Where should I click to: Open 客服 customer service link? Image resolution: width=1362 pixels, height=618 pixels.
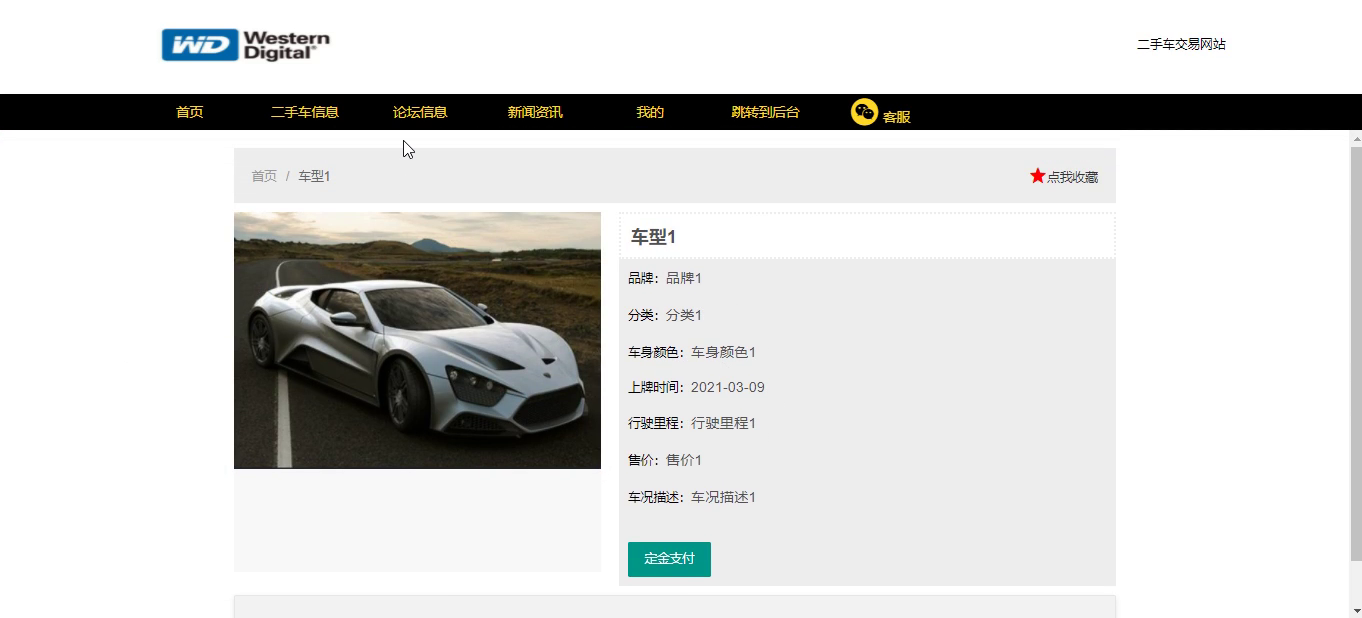click(896, 116)
